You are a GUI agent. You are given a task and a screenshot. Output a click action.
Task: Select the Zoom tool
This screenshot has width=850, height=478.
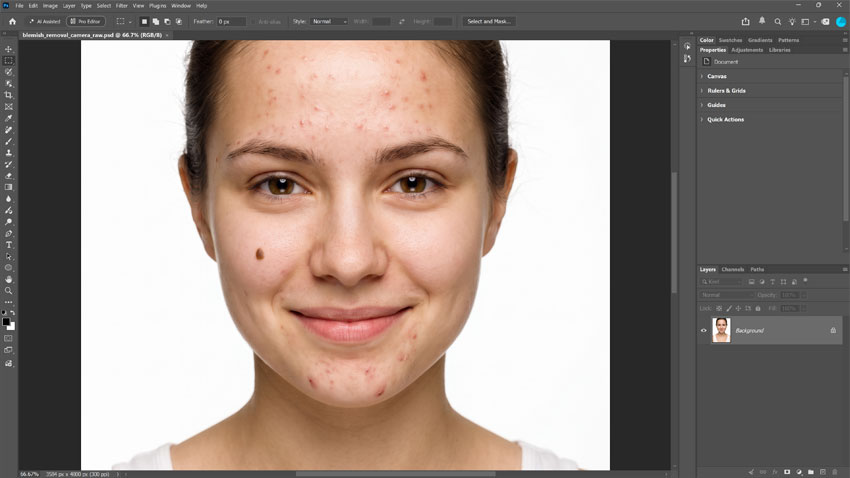(9, 290)
